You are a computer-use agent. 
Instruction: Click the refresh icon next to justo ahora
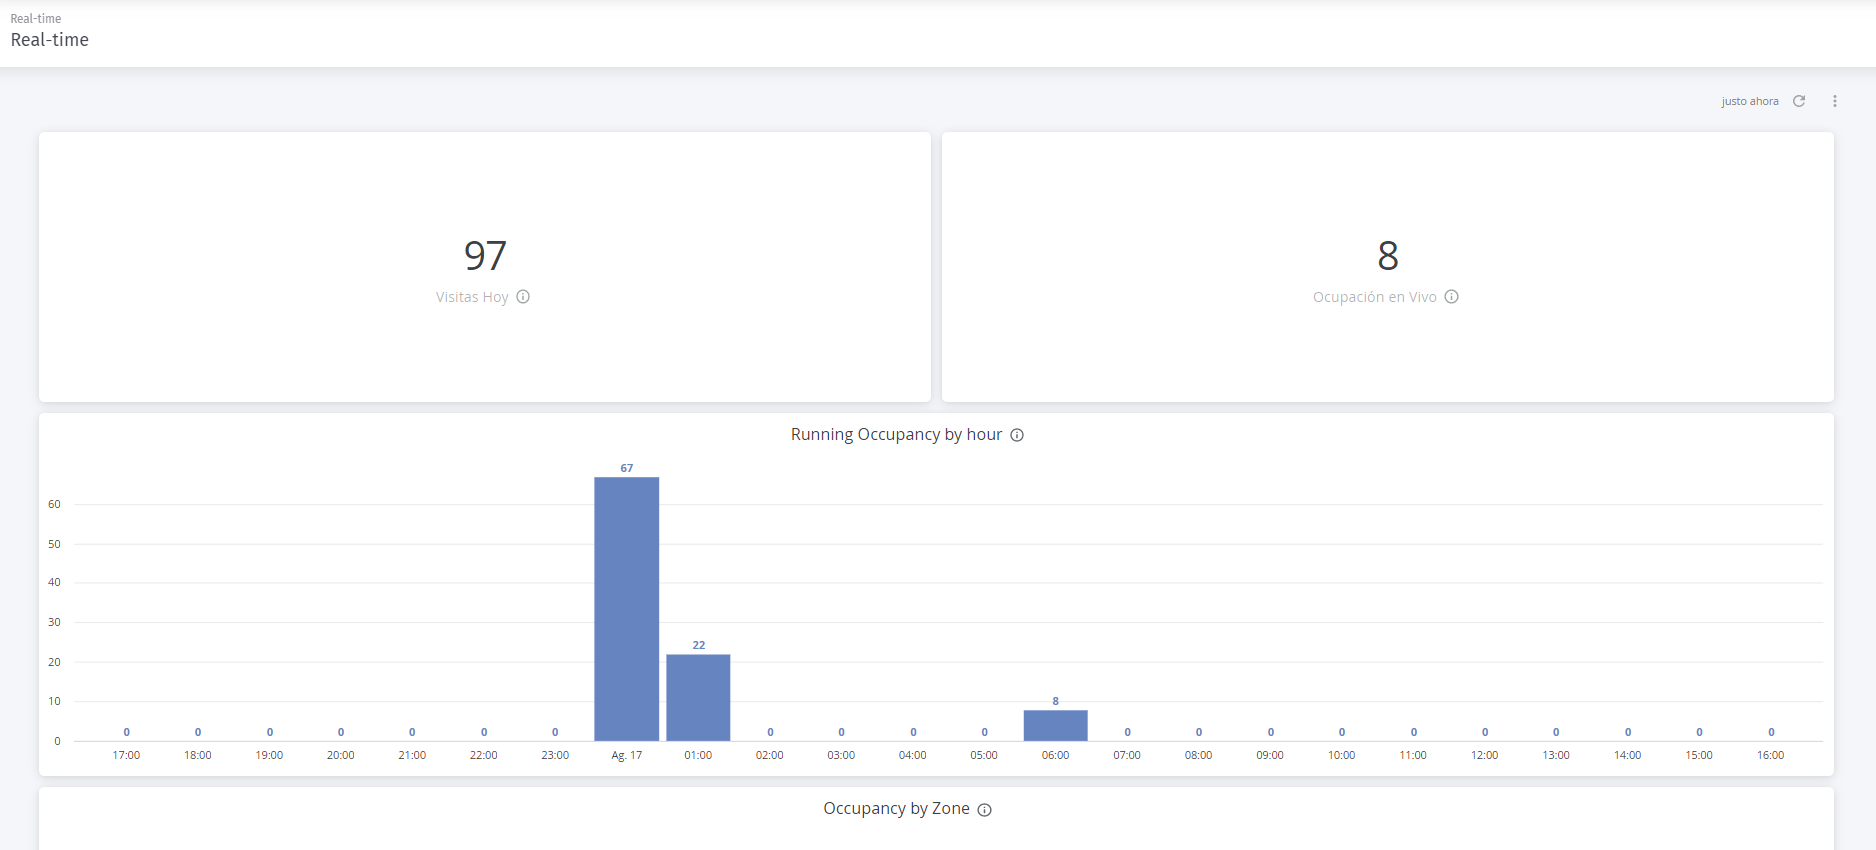tap(1799, 101)
